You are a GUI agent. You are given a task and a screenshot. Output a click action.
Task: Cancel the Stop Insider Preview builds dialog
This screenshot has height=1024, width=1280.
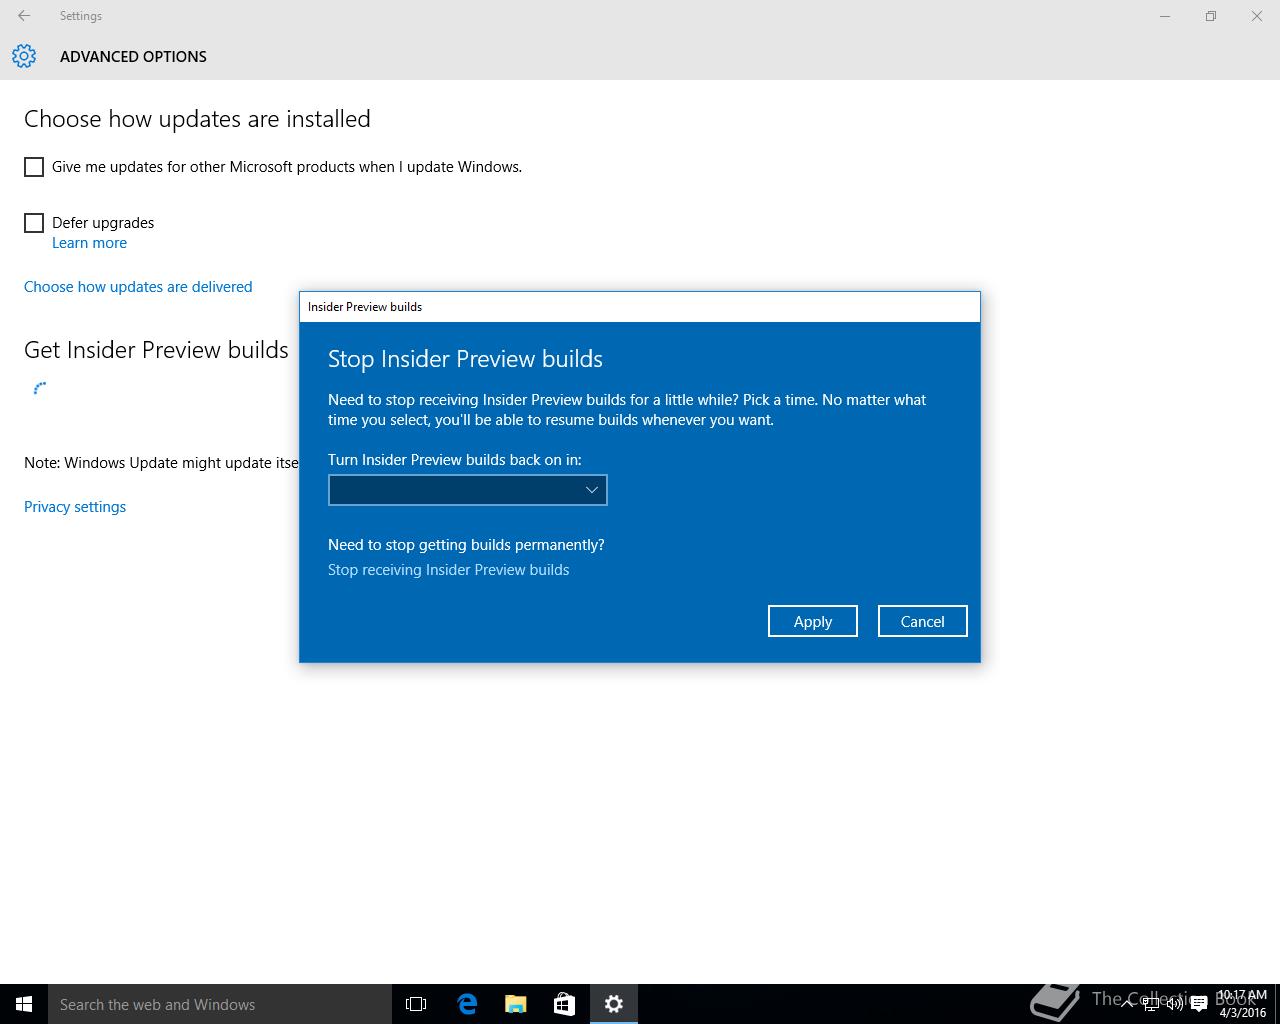click(x=922, y=621)
